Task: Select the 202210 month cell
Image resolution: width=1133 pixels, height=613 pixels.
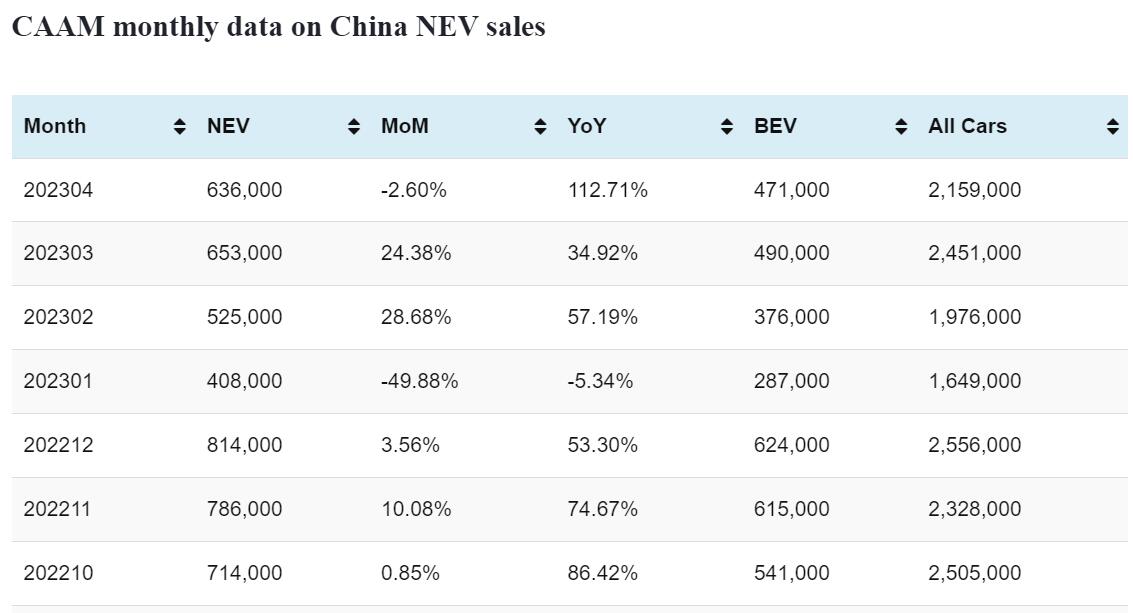Action: [58, 573]
